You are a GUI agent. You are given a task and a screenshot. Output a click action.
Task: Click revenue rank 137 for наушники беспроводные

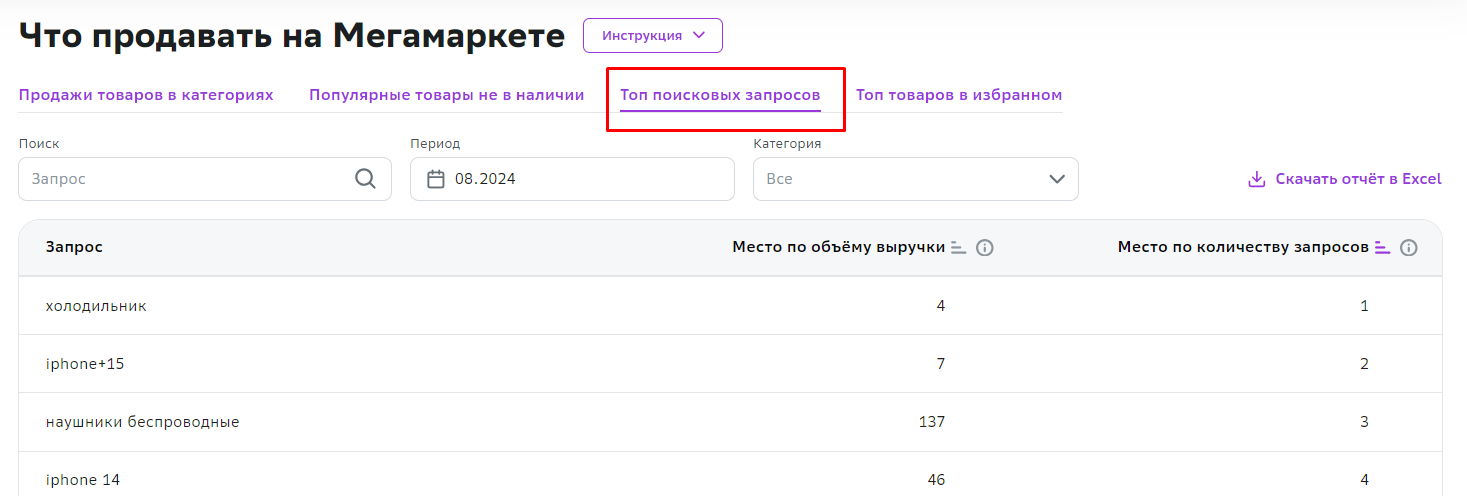[932, 422]
